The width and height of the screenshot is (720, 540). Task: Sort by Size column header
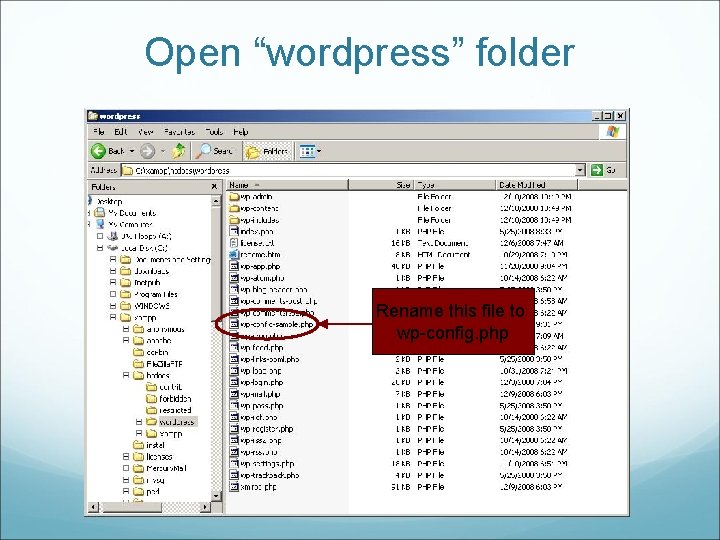click(381, 185)
